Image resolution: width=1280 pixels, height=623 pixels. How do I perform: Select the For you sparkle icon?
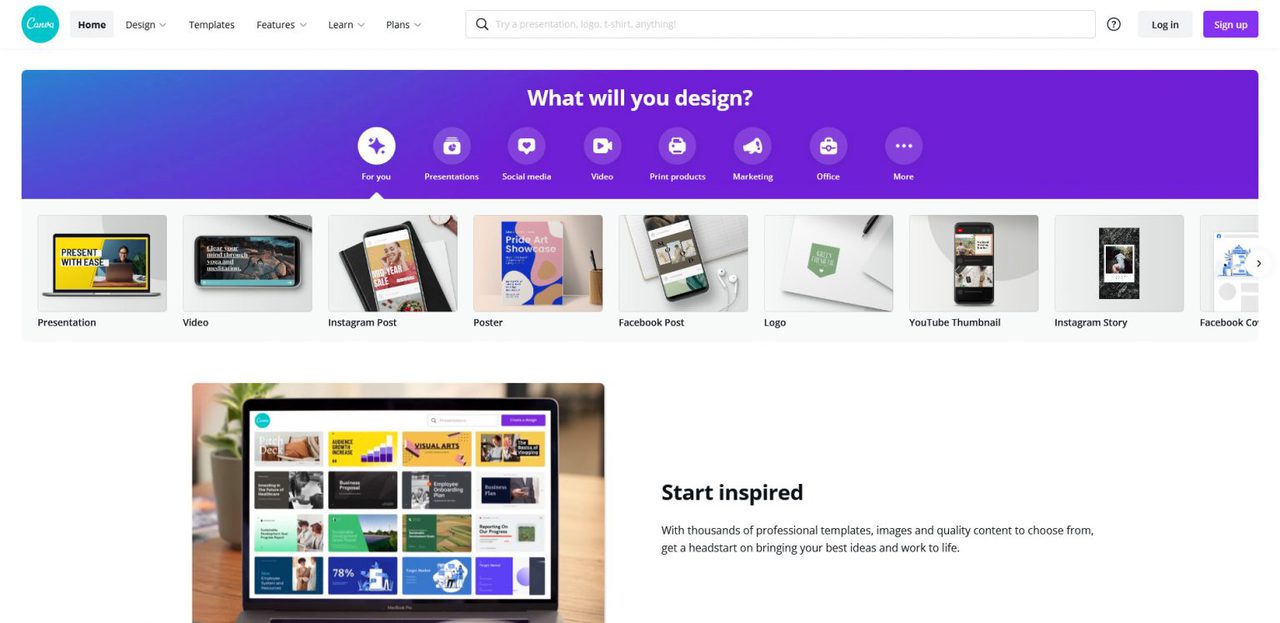[376, 146]
